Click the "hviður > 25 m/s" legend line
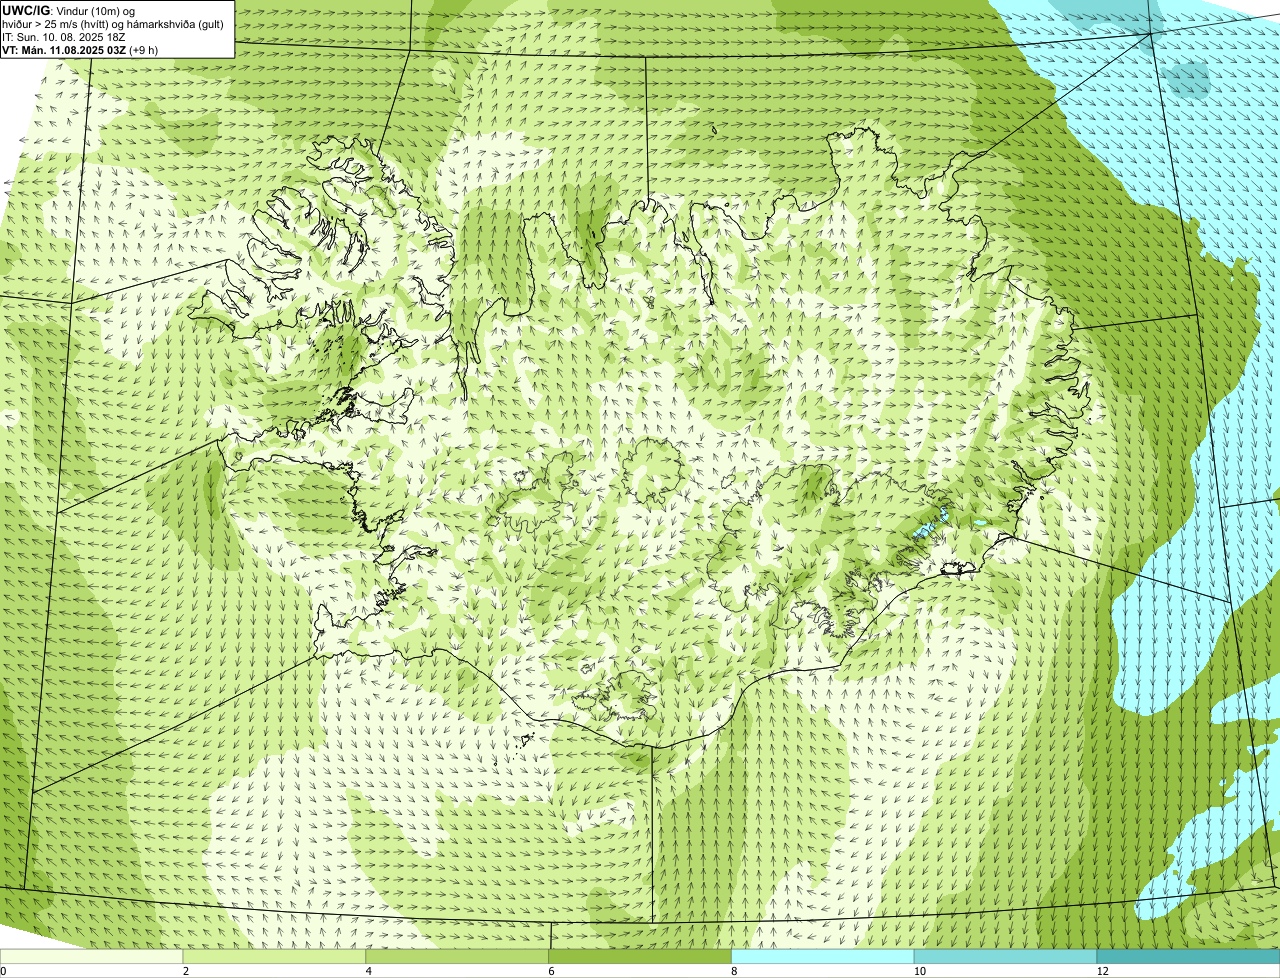 click(113, 24)
